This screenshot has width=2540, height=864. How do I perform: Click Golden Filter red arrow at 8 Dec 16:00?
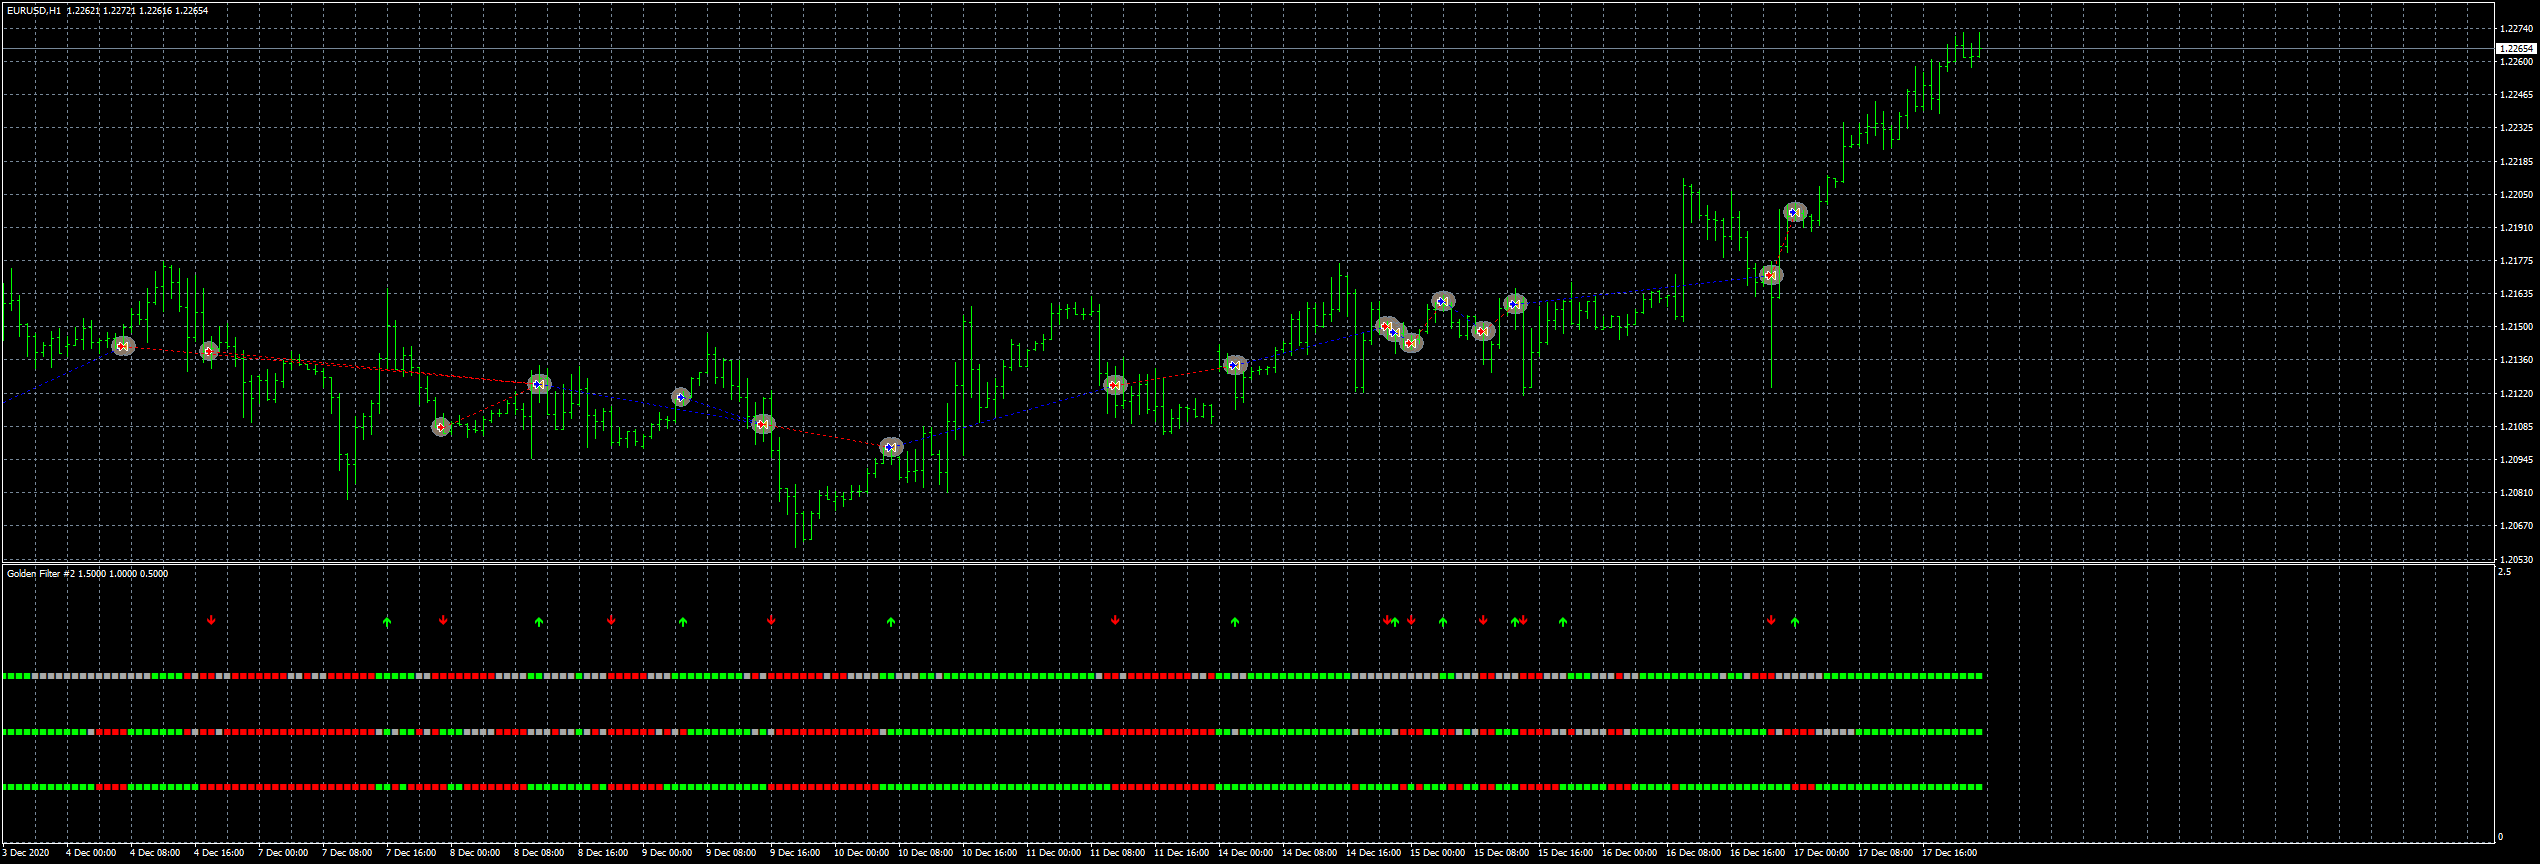[611, 620]
